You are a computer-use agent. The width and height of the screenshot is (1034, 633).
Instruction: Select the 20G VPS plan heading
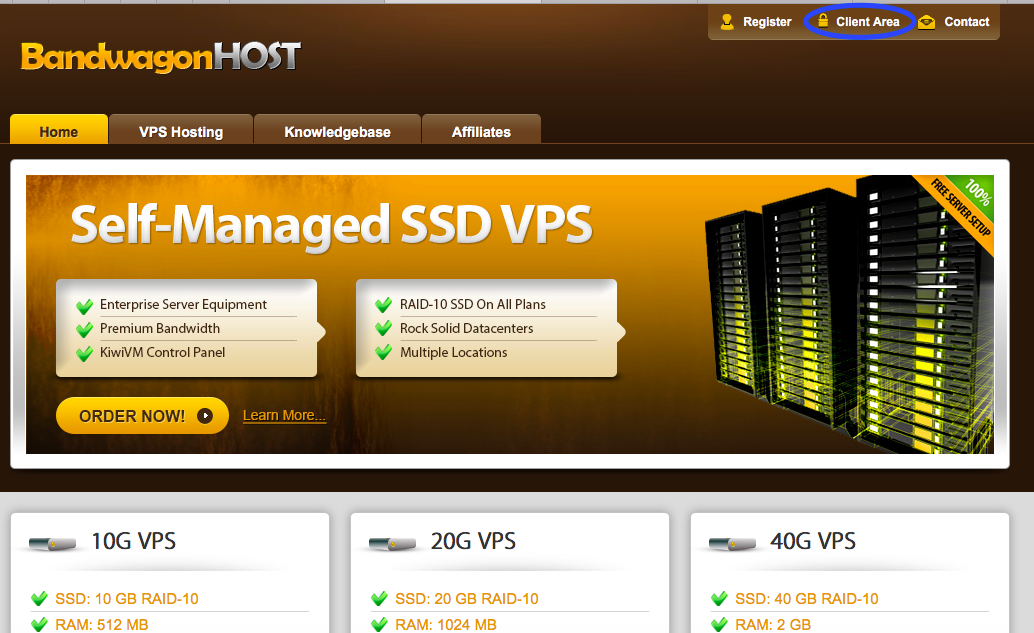click(473, 541)
